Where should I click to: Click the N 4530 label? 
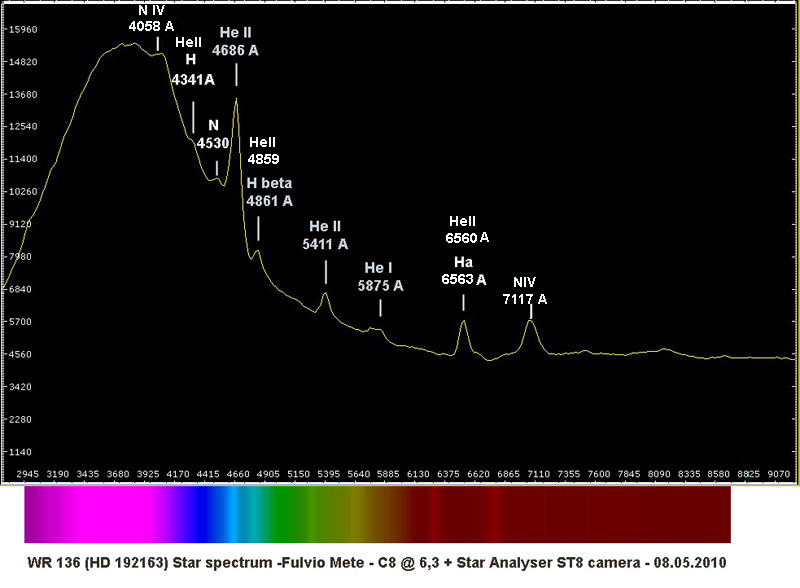coord(213,134)
